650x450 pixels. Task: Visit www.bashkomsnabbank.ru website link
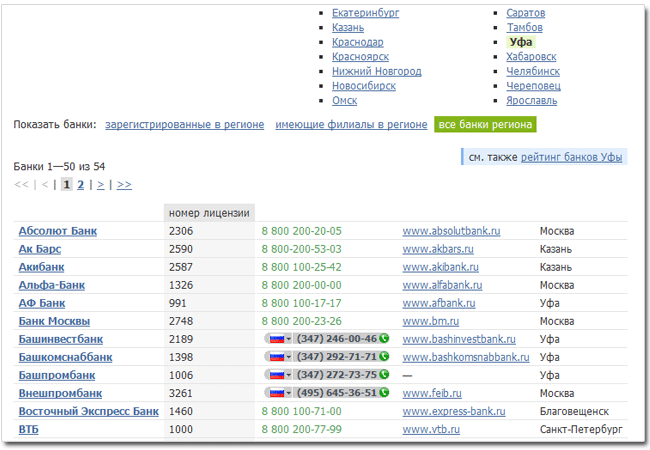pos(466,358)
